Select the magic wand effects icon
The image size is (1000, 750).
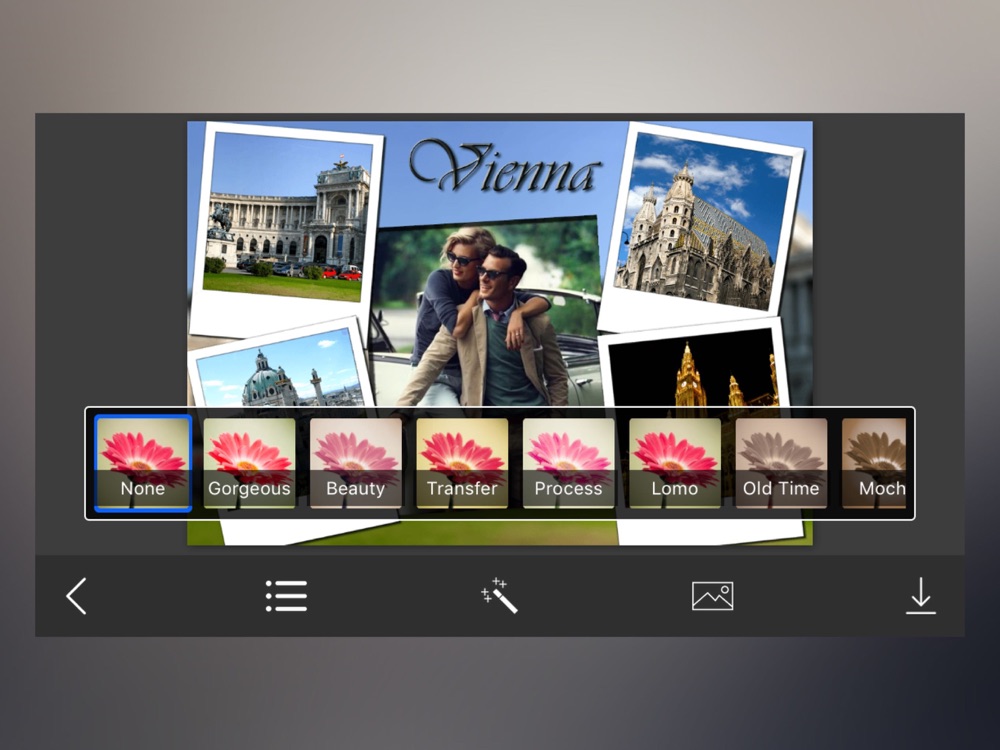(499, 596)
